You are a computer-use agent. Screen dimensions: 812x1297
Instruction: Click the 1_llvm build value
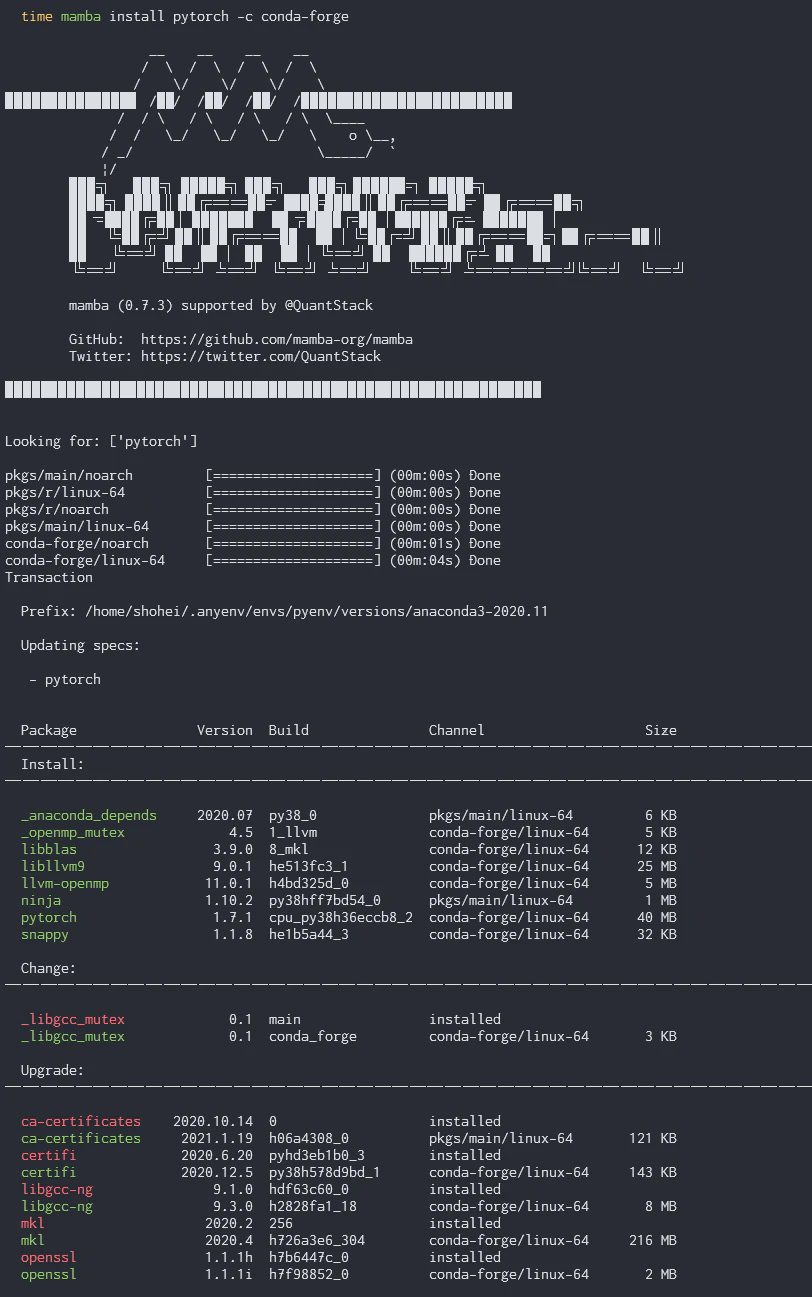(x=293, y=832)
